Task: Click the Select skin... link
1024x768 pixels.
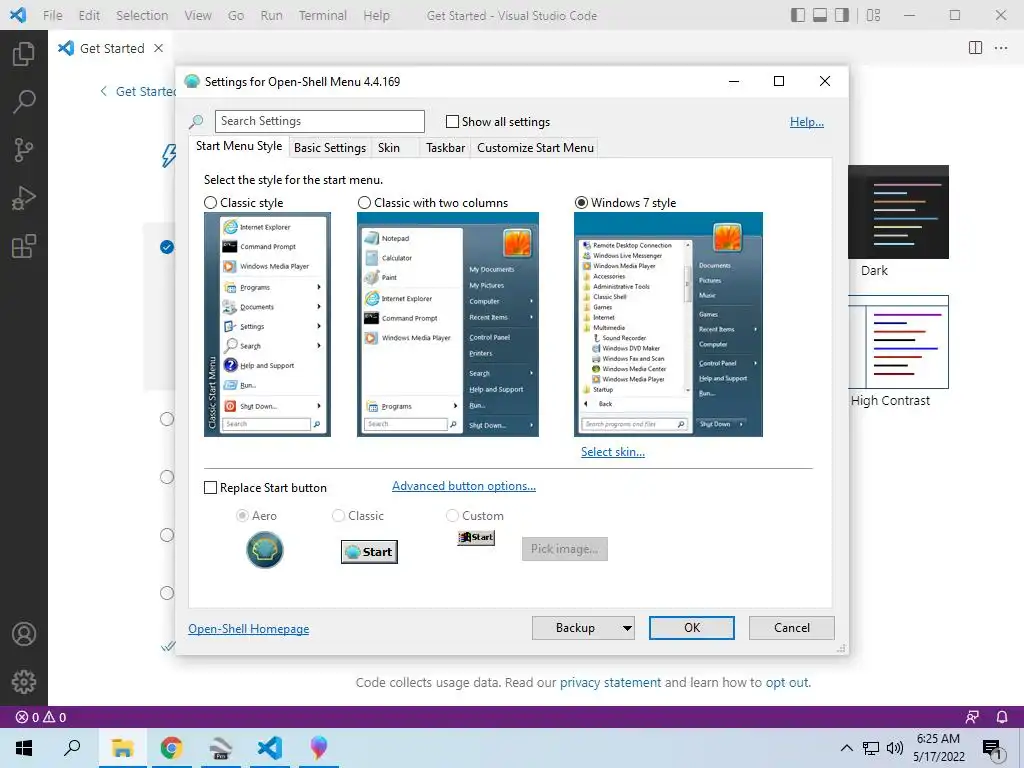Action: 613,452
